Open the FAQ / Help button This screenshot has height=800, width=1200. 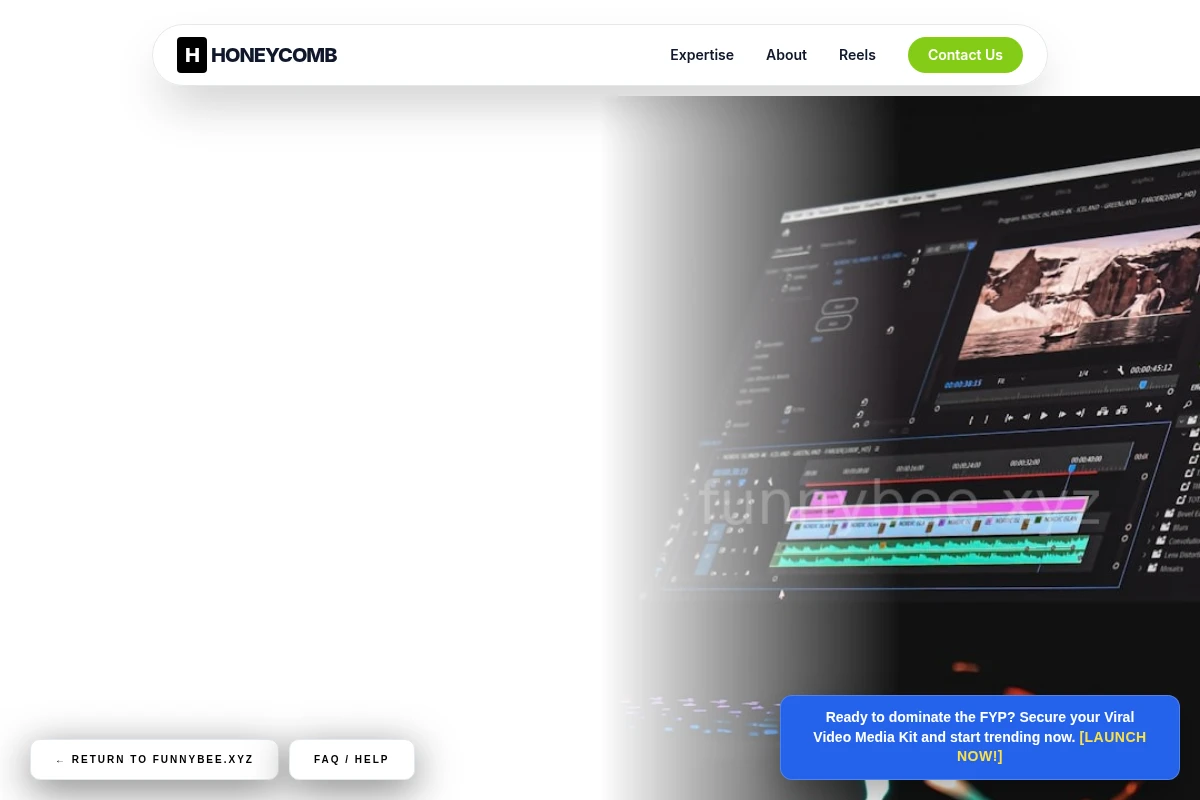point(352,760)
